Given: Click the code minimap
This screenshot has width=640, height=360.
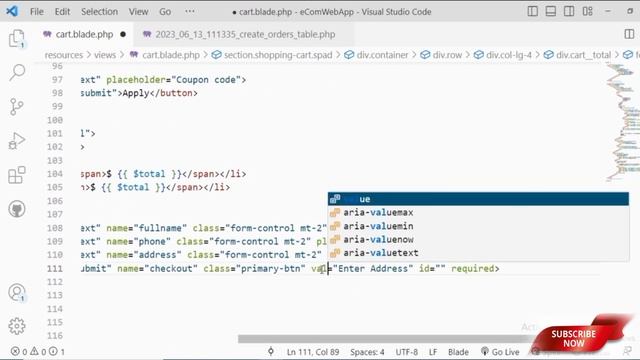Looking at the screenshot, I should pyautogui.click(x=623, y=122).
